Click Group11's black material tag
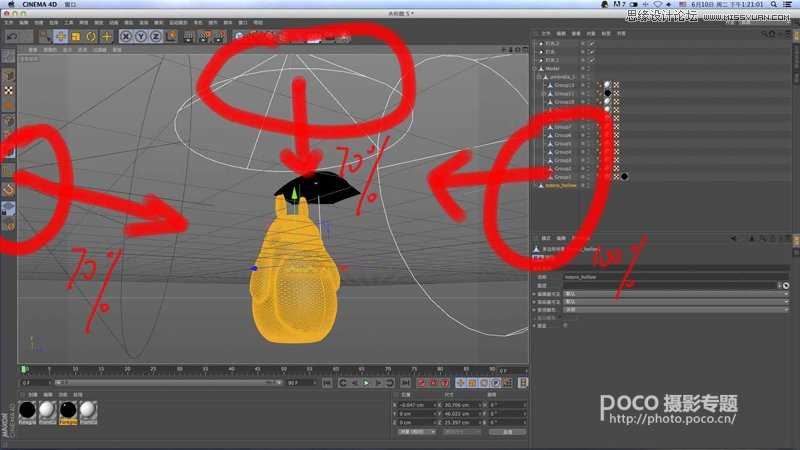This screenshot has width=800, height=450. click(x=607, y=93)
